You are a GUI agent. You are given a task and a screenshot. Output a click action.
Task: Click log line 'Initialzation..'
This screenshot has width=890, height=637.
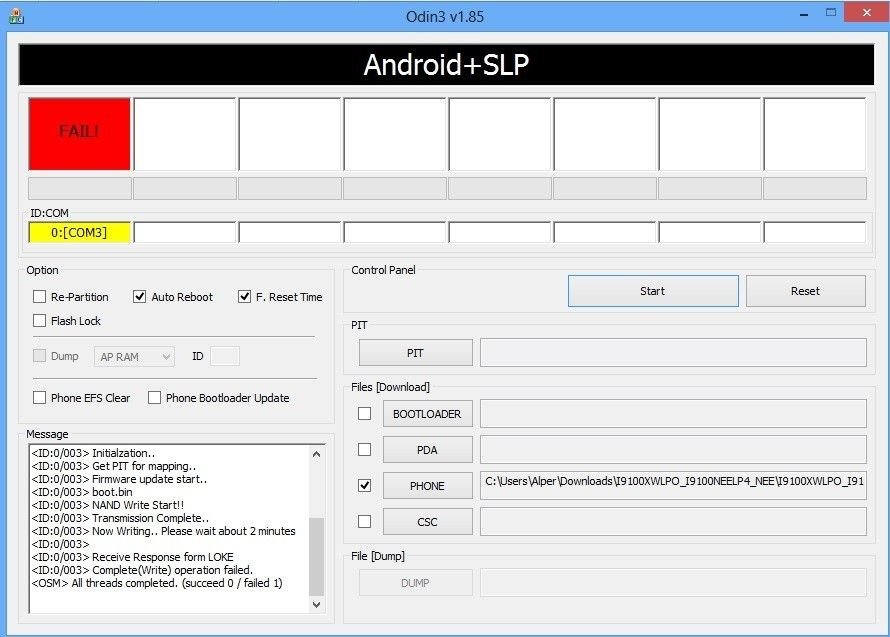(x=93, y=453)
